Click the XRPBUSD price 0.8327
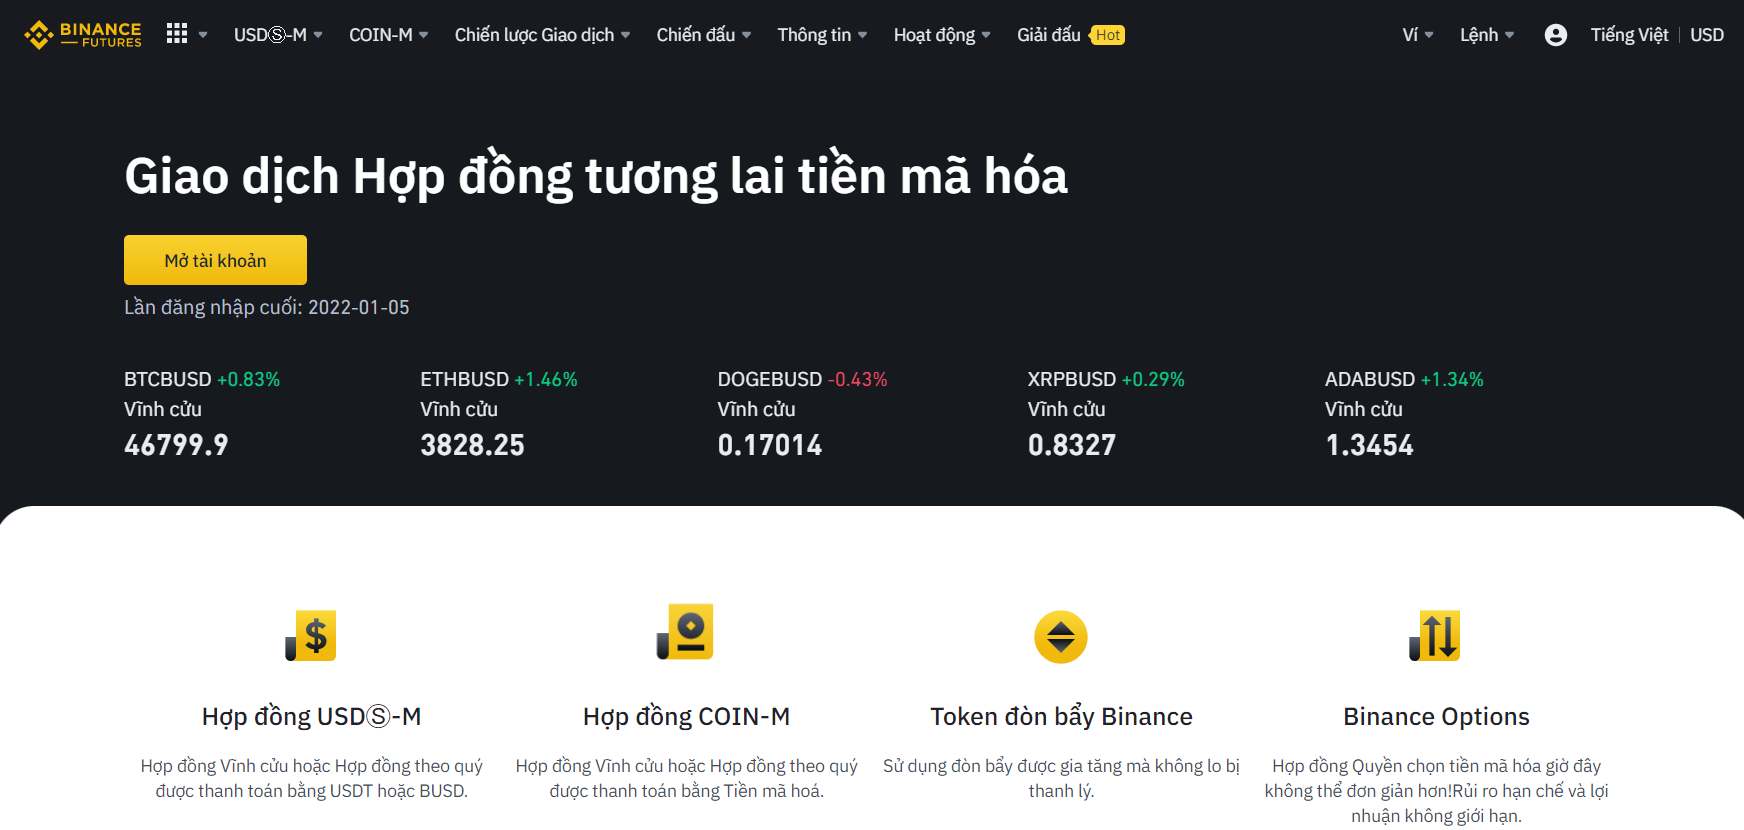The image size is (1744, 830). pos(1072,445)
